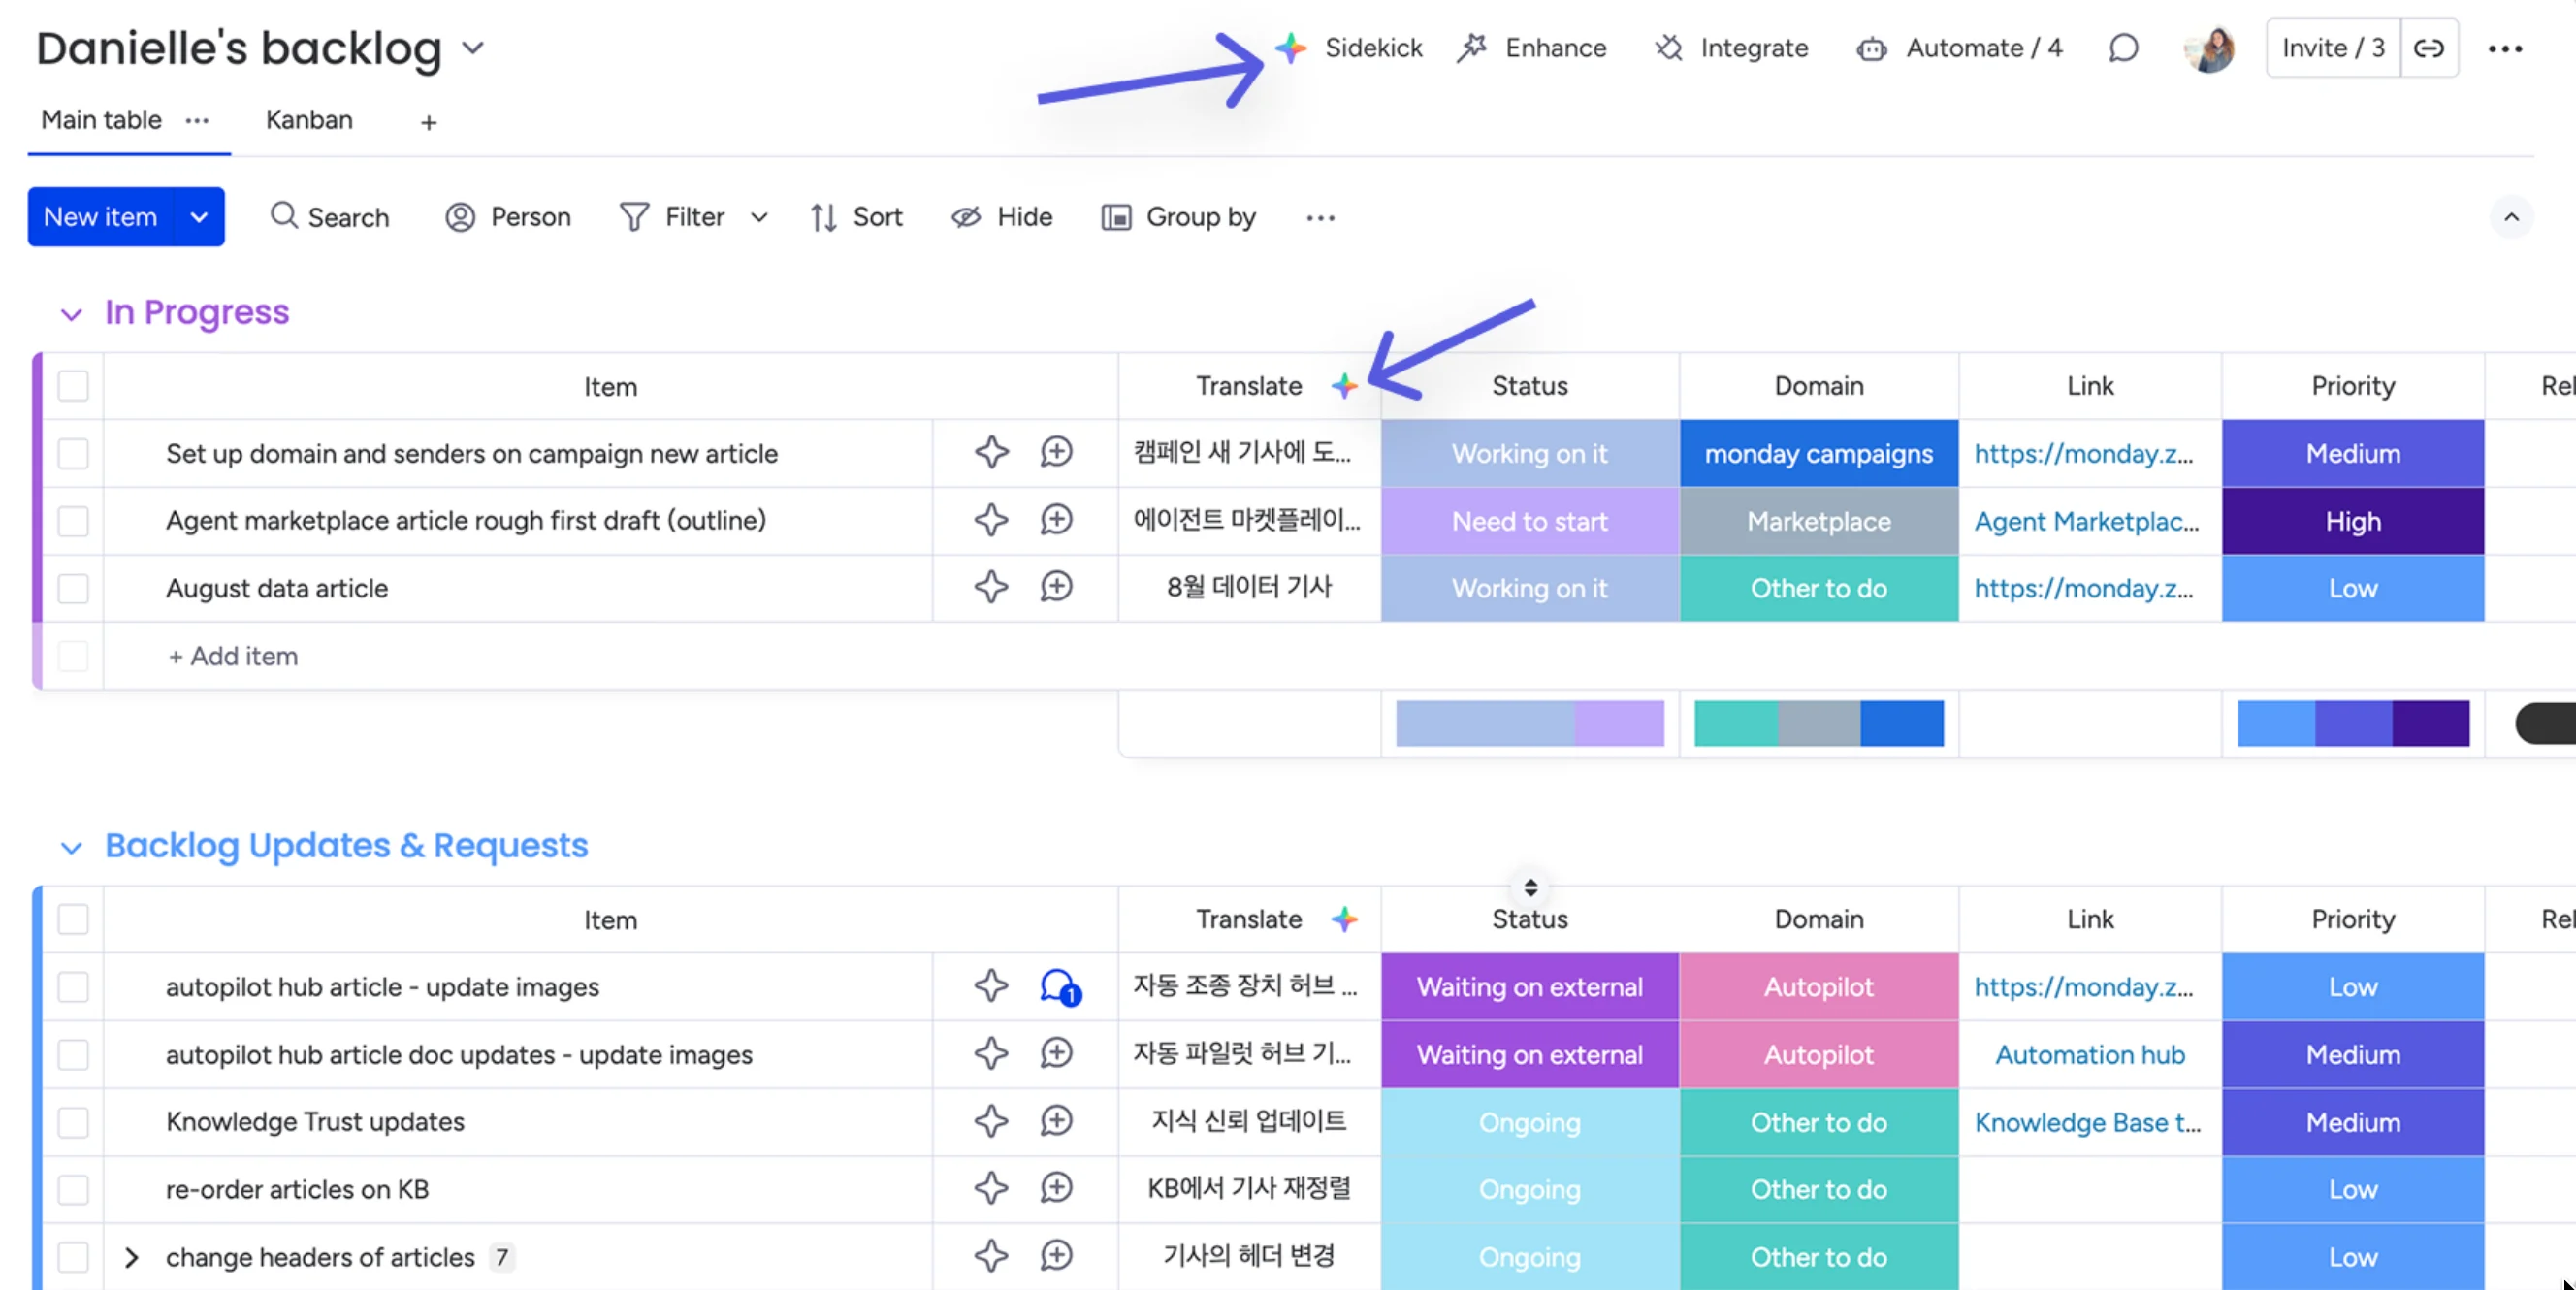Add update to Knowledge Trust updates item
The width and height of the screenshot is (2576, 1290).
point(1056,1120)
